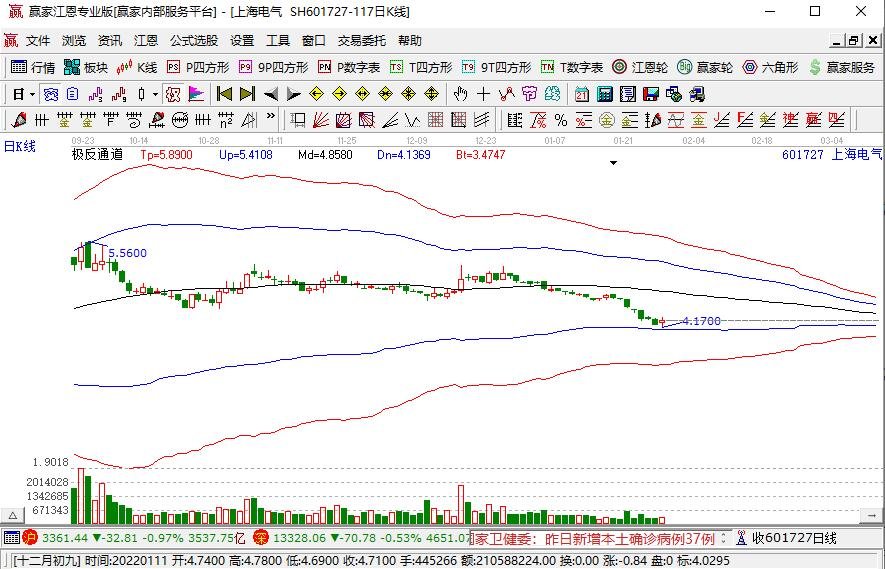The image size is (885, 569).
Task: Select the n² ruler tool
Action: click(x=226, y=120)
